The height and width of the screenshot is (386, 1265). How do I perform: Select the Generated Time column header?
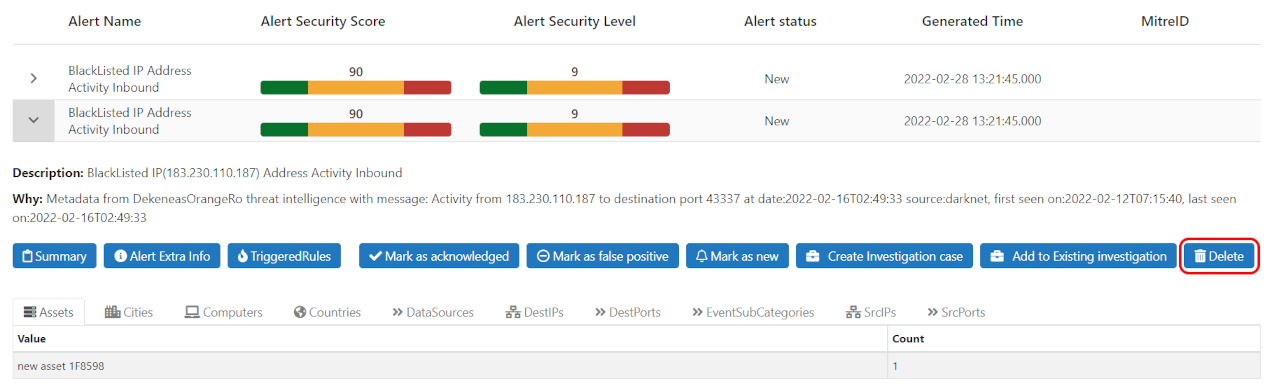[x=972, y=21]
